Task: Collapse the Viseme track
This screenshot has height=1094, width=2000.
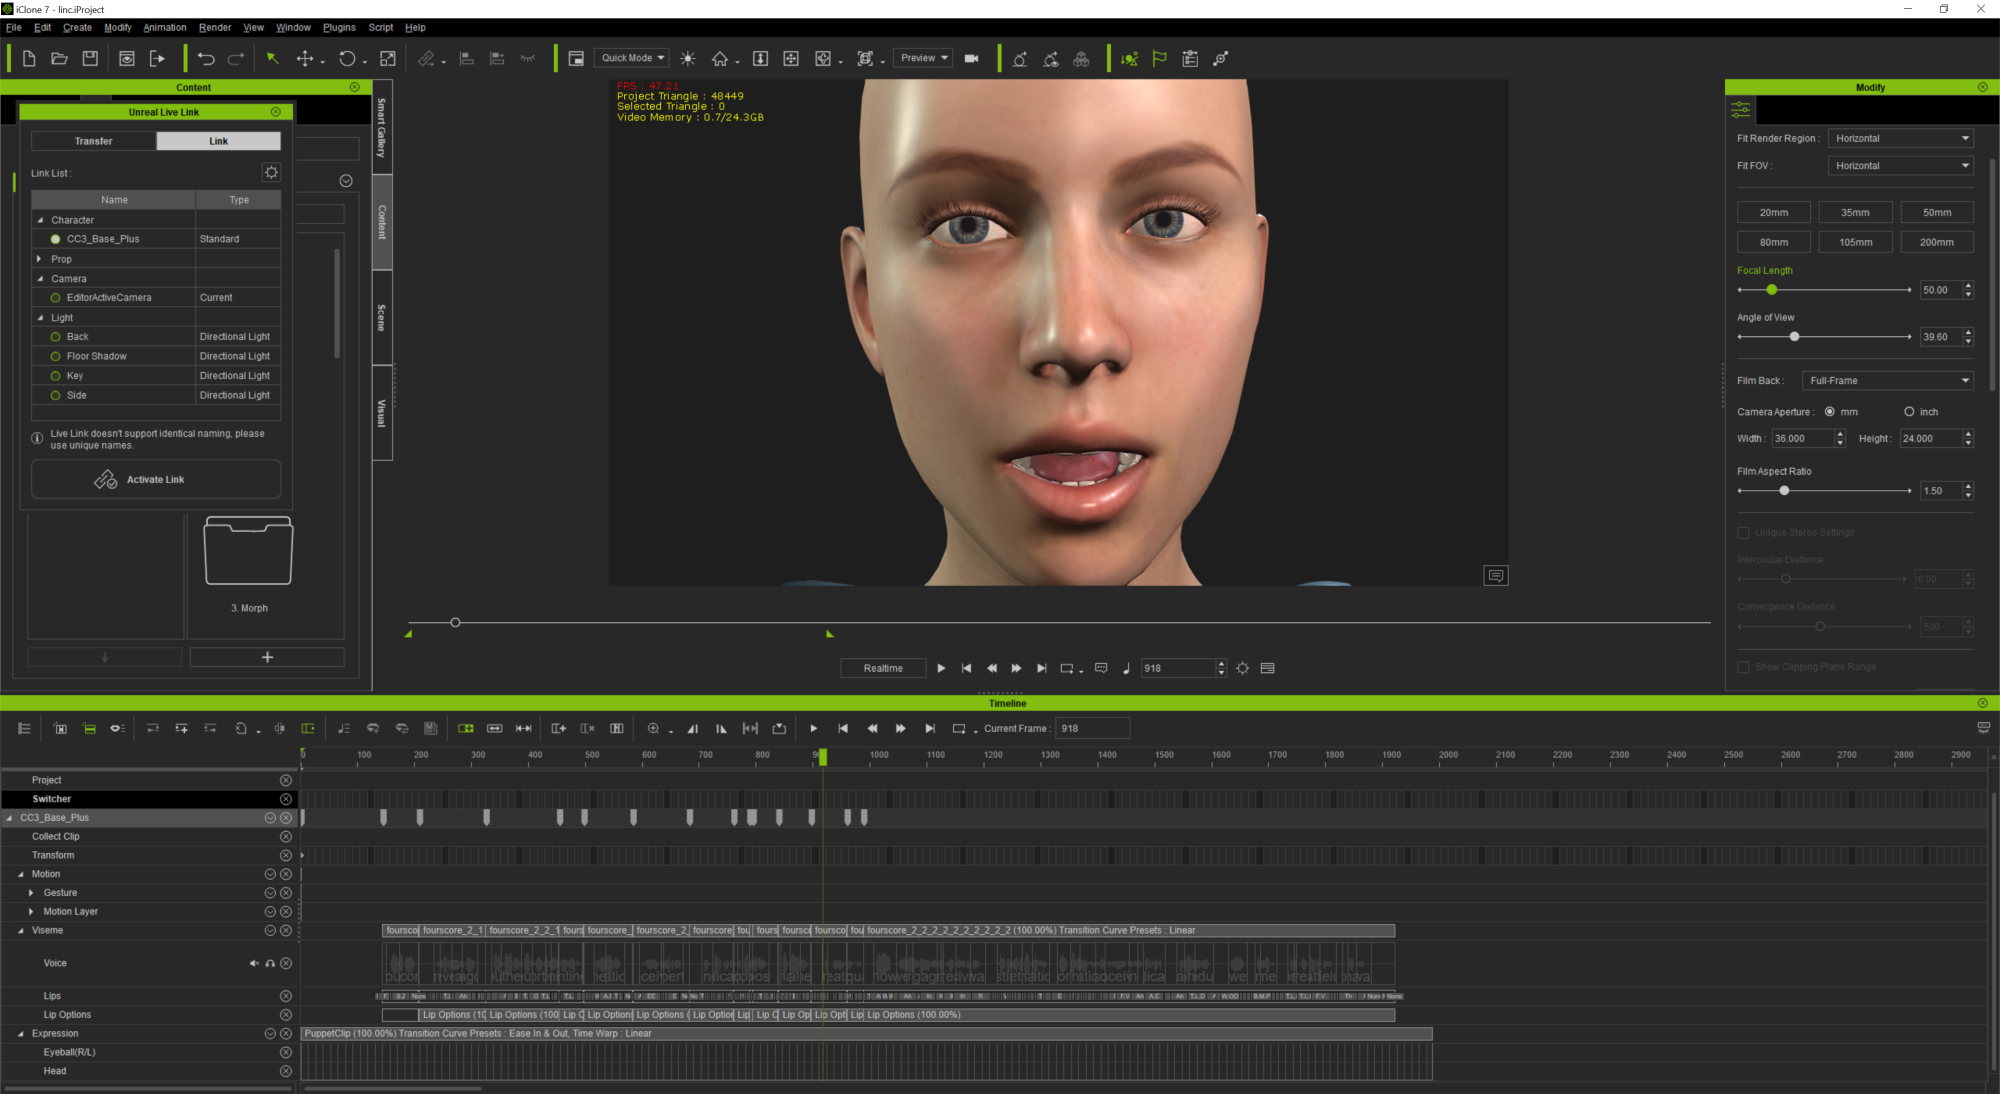Action: click(20, 931)
